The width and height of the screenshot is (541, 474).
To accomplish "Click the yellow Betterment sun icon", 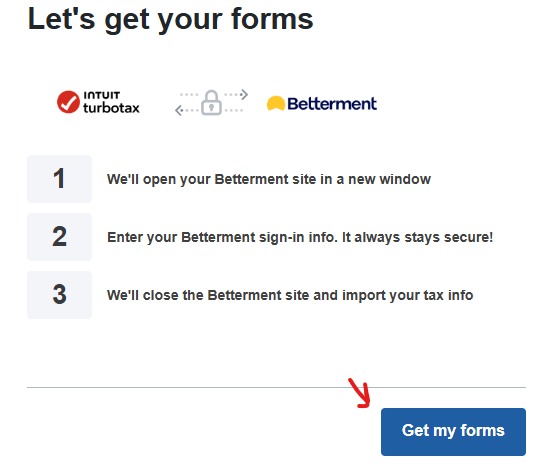I will (x=275, y=103).
